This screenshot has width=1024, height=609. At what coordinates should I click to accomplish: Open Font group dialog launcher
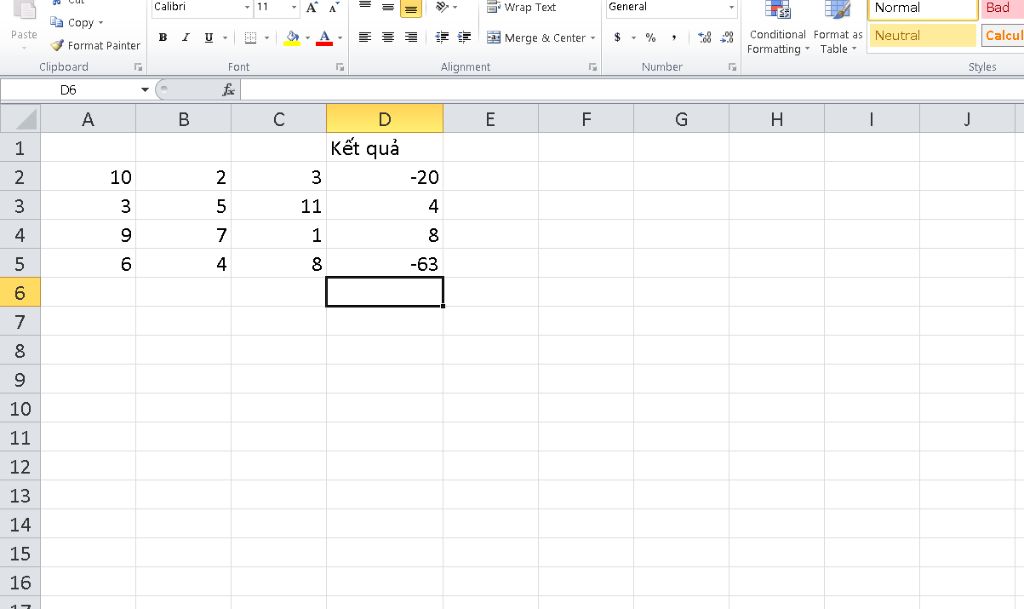click(x=340, y=67)
